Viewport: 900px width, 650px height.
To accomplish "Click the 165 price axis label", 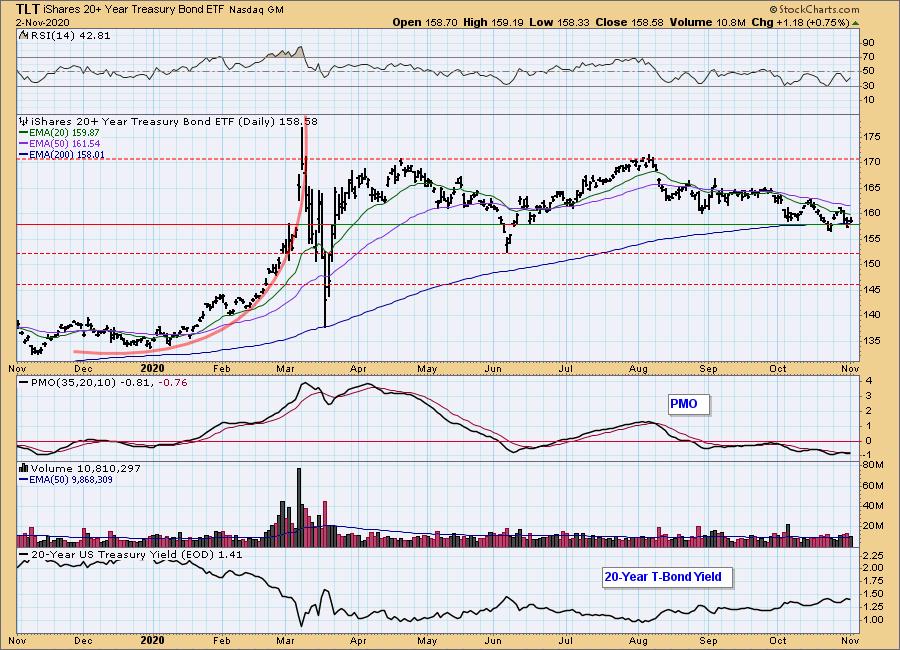I will coord(870,188).
